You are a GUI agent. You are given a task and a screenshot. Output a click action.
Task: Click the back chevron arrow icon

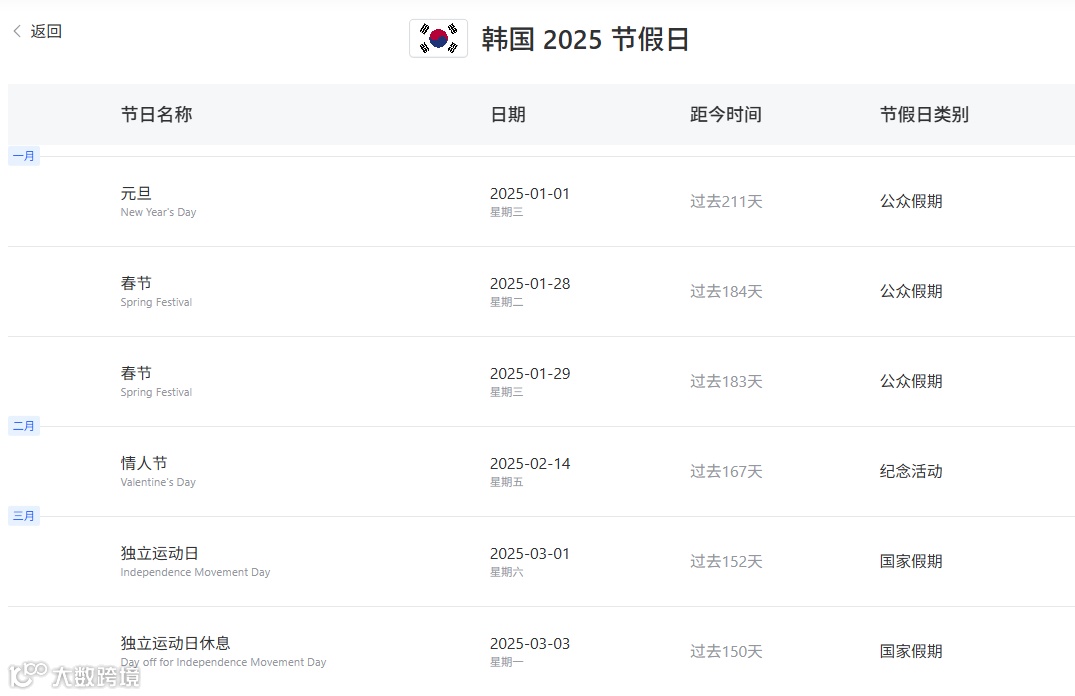pos(17,31)
